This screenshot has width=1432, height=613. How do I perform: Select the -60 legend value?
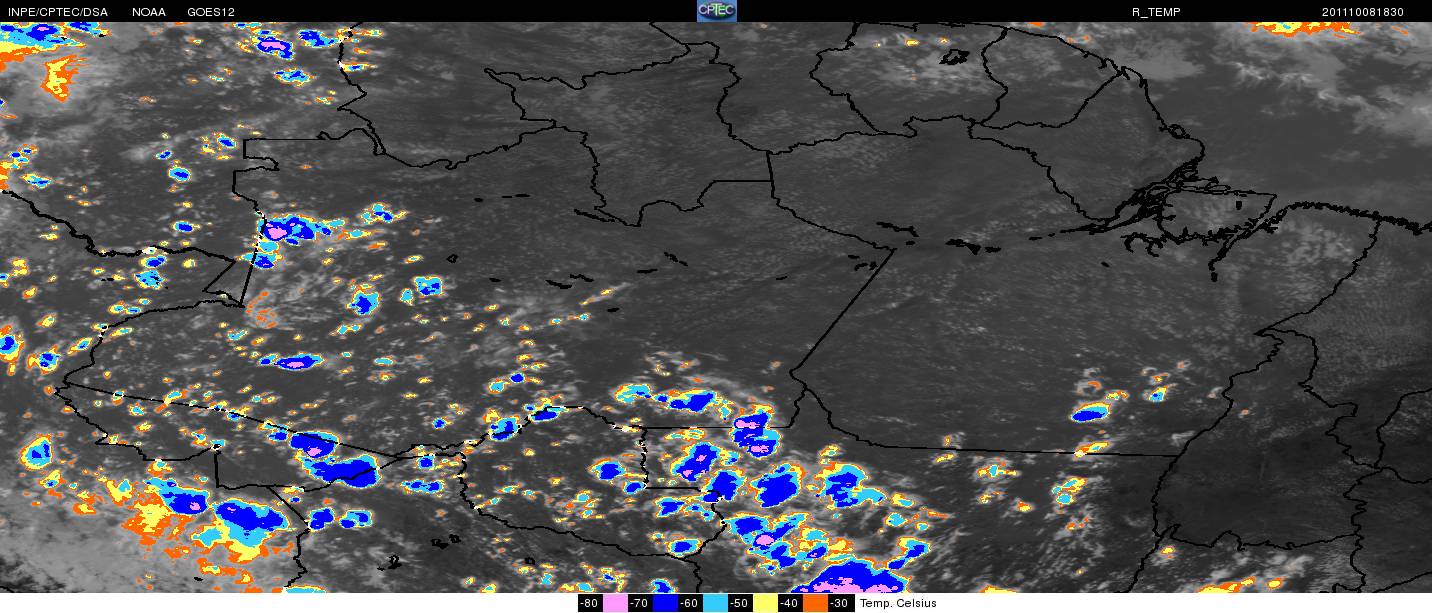click(690, 603)
